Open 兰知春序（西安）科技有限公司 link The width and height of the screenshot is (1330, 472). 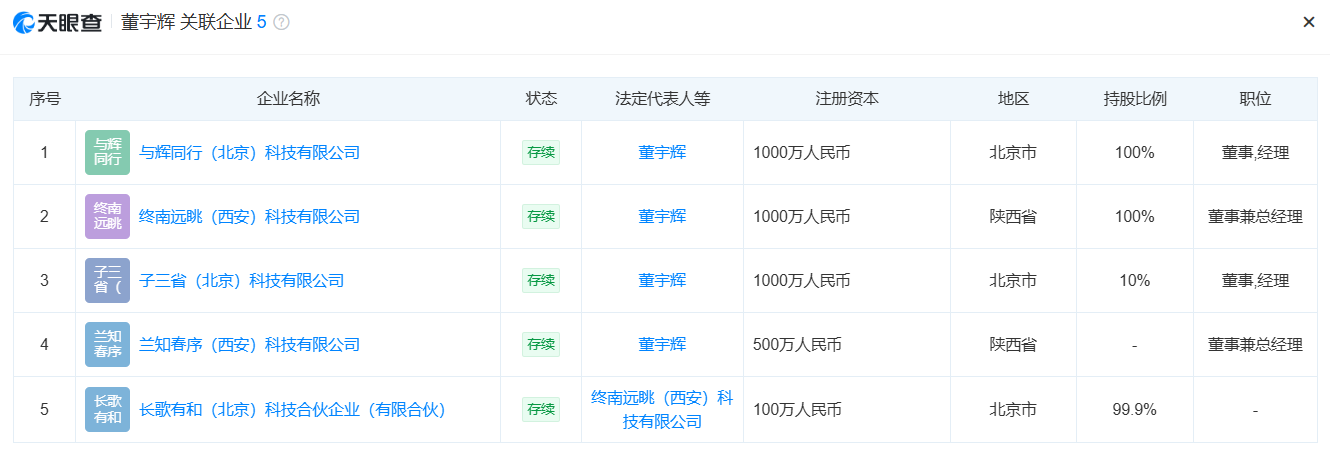[249, 345]
